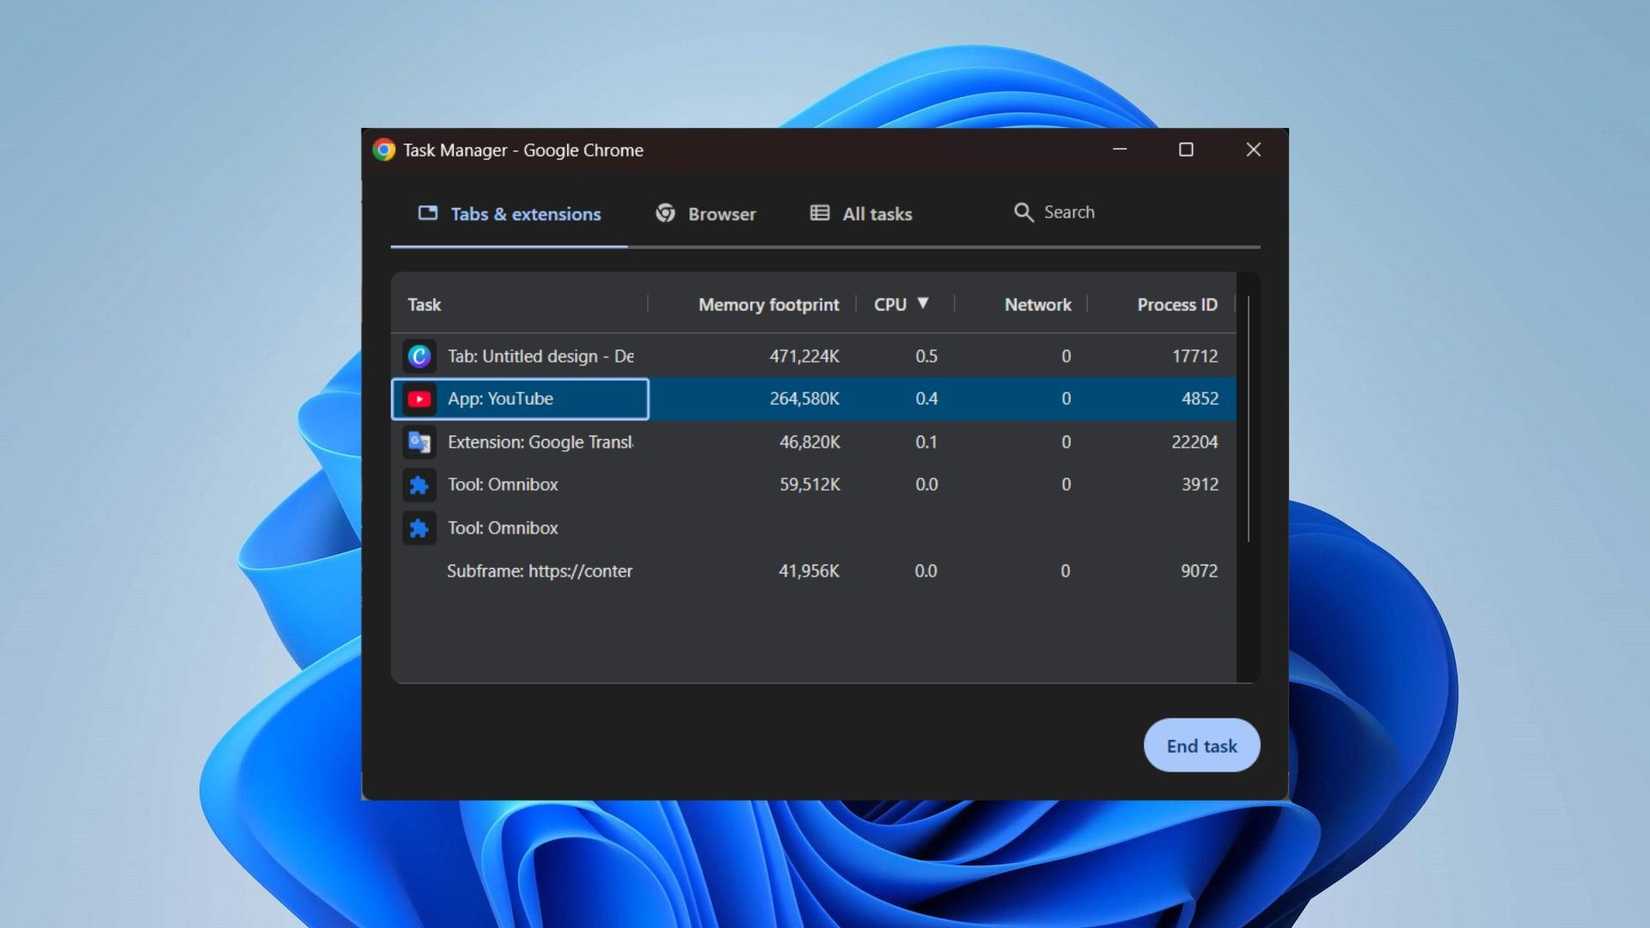Click process ID 3912
The width and height of the screenshot is (1650, 928).
[x=1199, y=485]
